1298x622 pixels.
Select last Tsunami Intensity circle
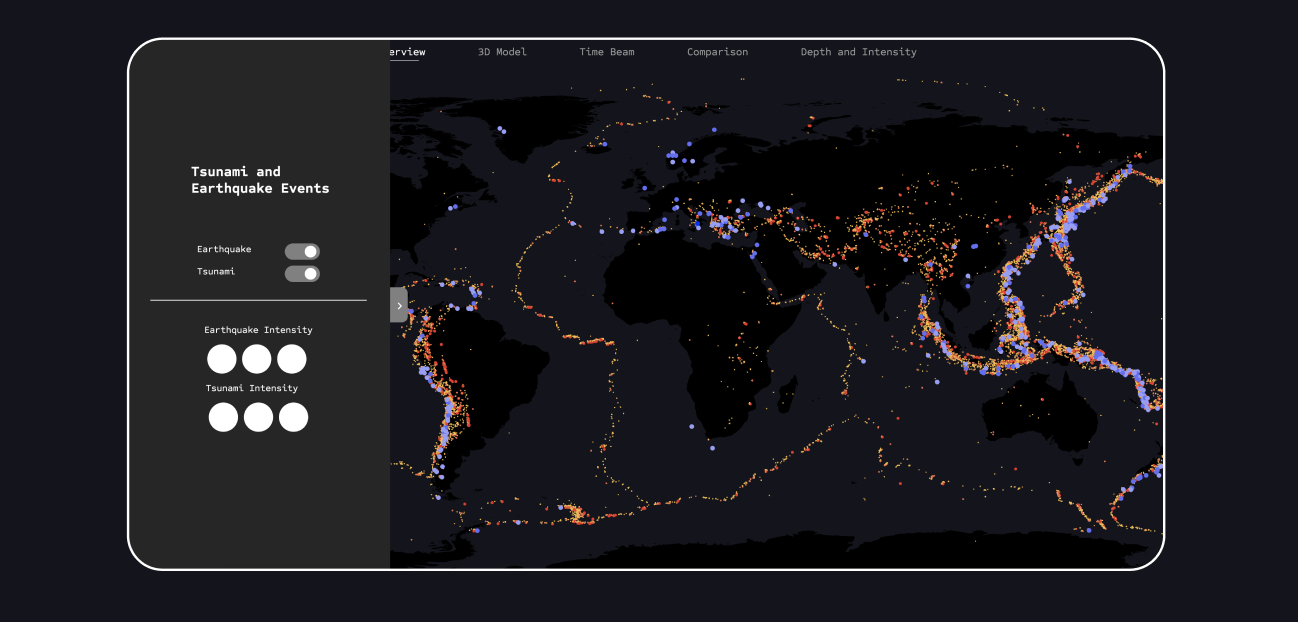[293, 417]
